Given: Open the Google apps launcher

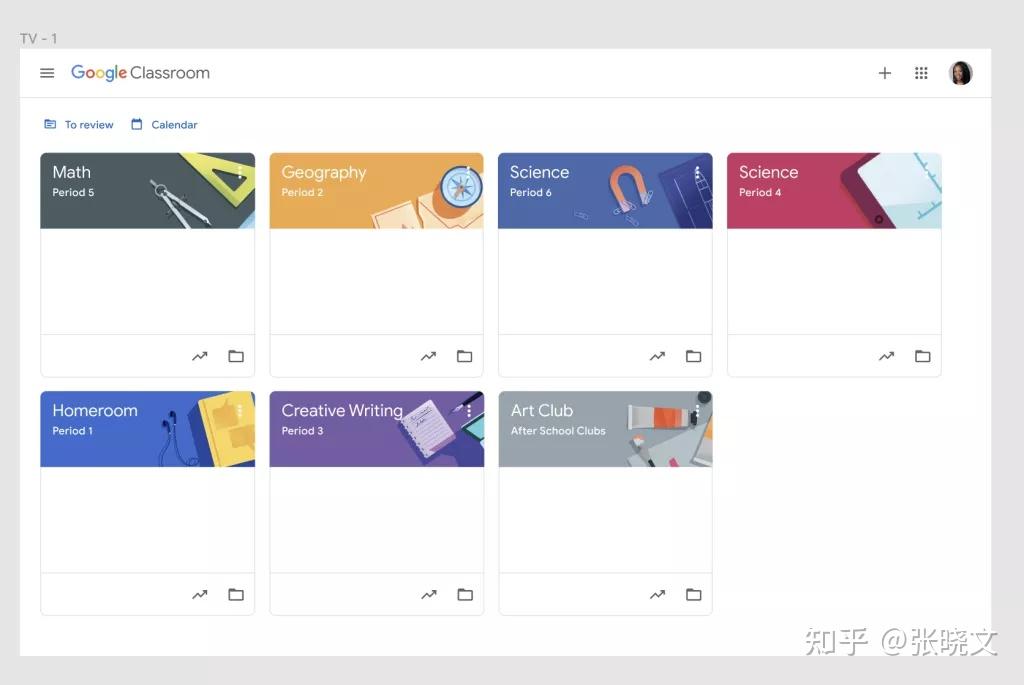Looking at the screenshot, I should click(921, 72).
